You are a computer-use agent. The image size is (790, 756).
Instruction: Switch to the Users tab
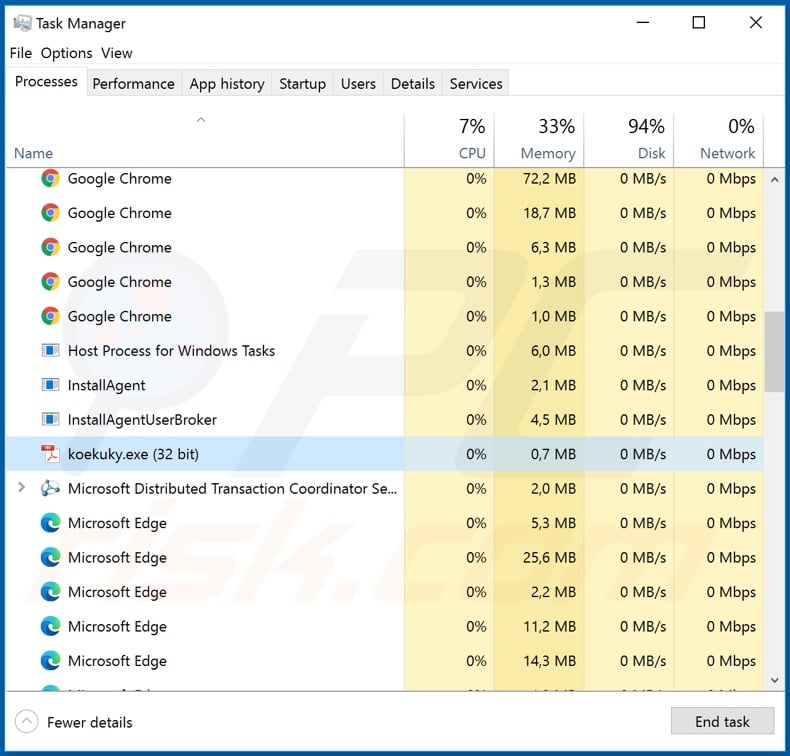pos(358,84)
